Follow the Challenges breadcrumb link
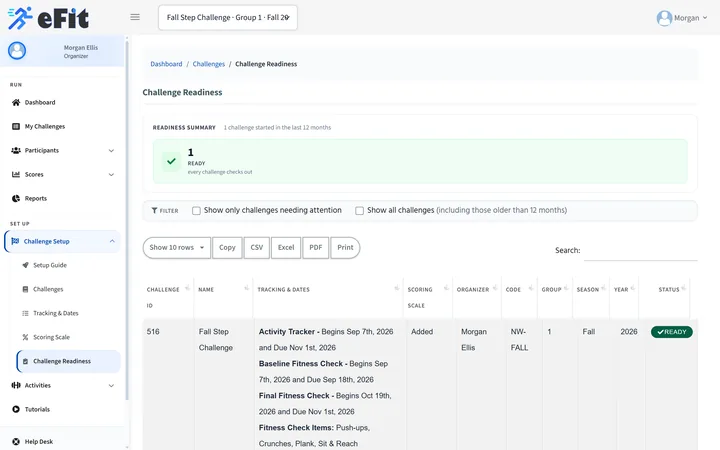This screenshot has width=720, height=450. (x=209, y=64)
